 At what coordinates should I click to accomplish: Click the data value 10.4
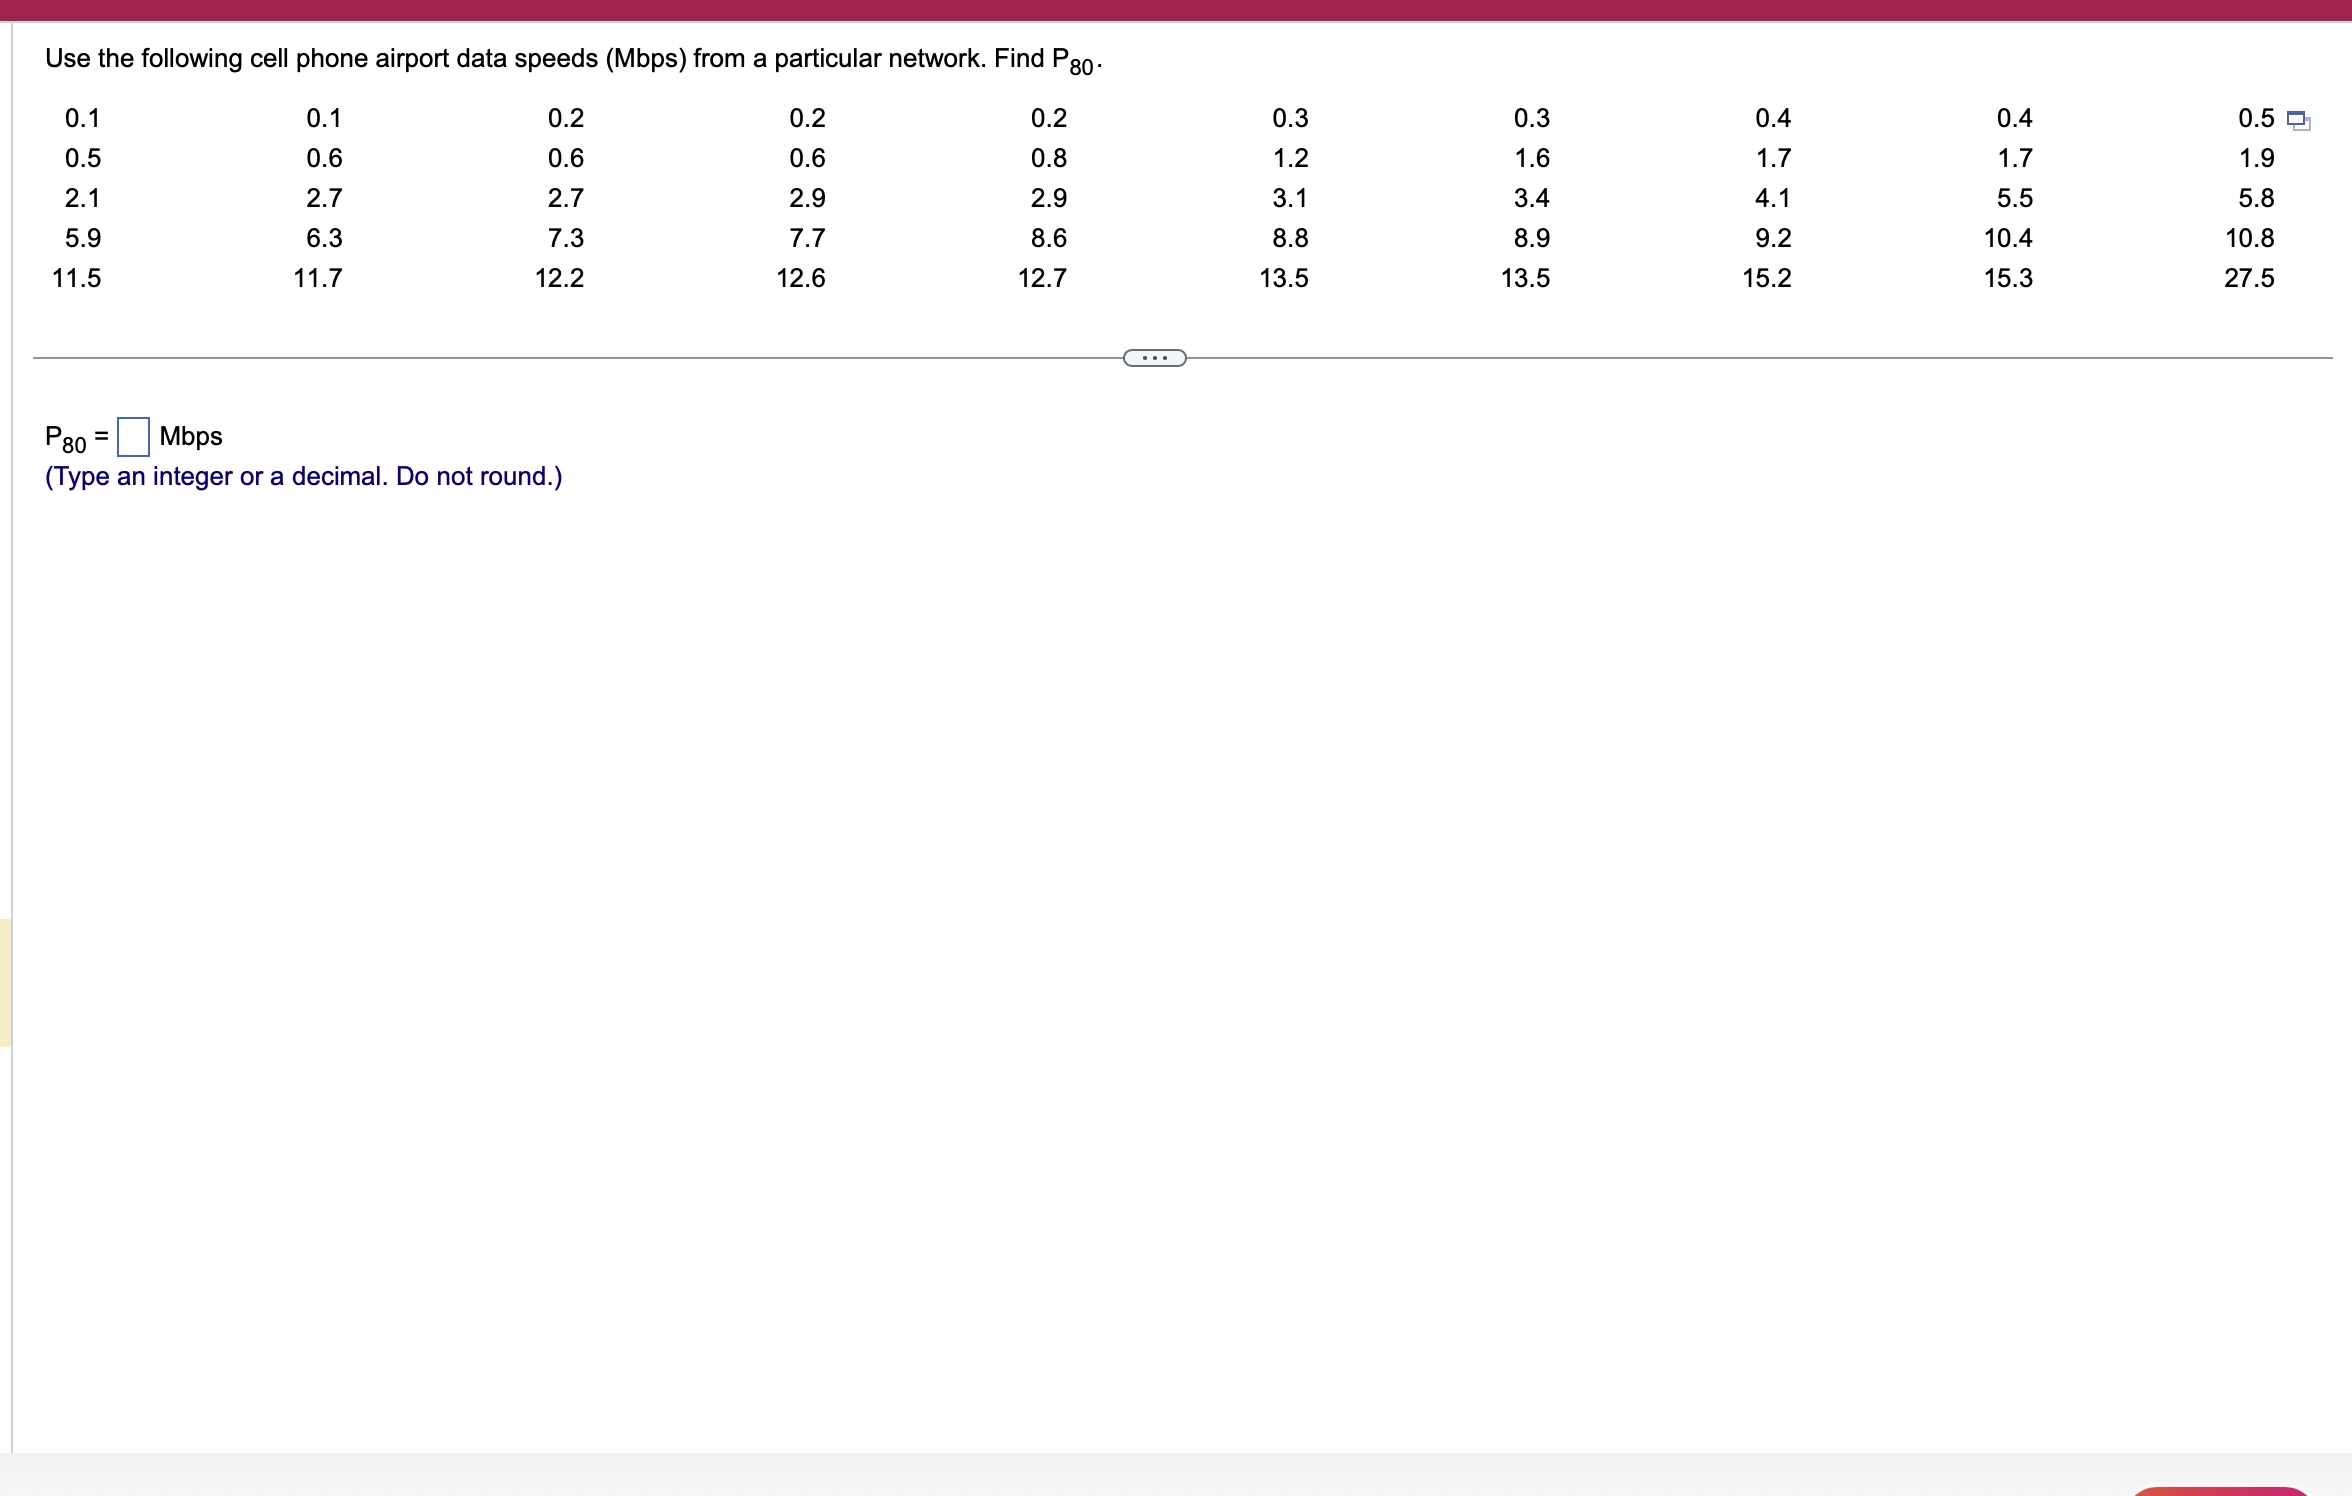[2007, 238]
